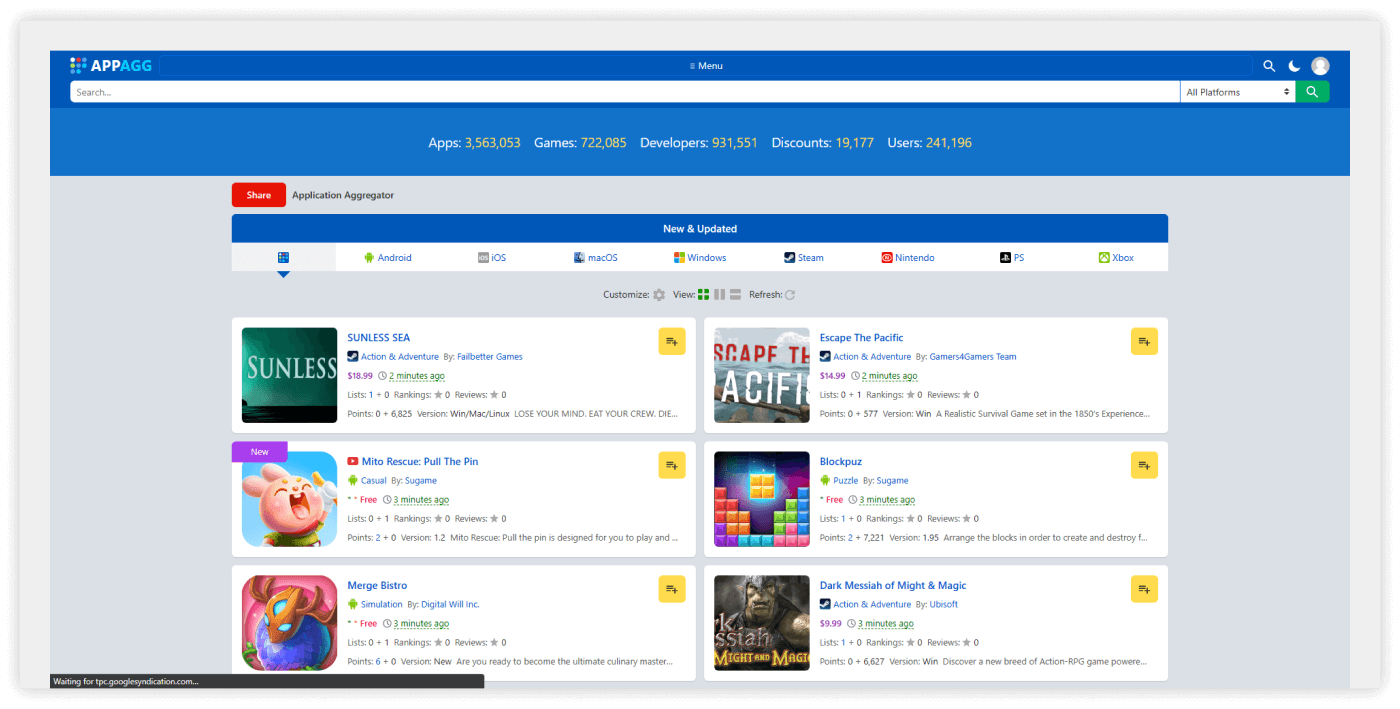Switch to the Xbox tab
The width and height of the screenshot is (1400, 709).
click(1116, 257)
